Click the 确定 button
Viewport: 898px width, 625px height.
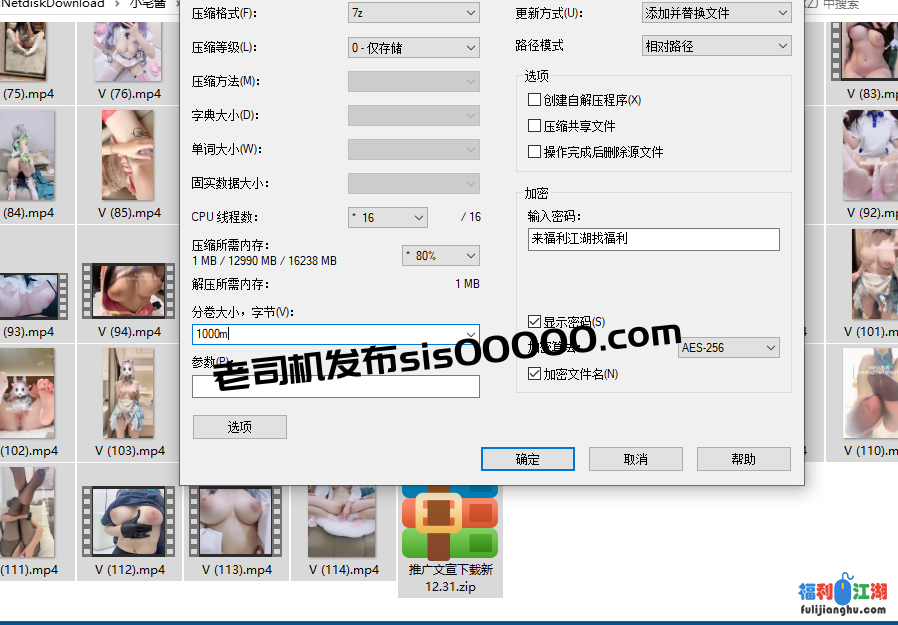pyautogui.click(x=528, y=459)
